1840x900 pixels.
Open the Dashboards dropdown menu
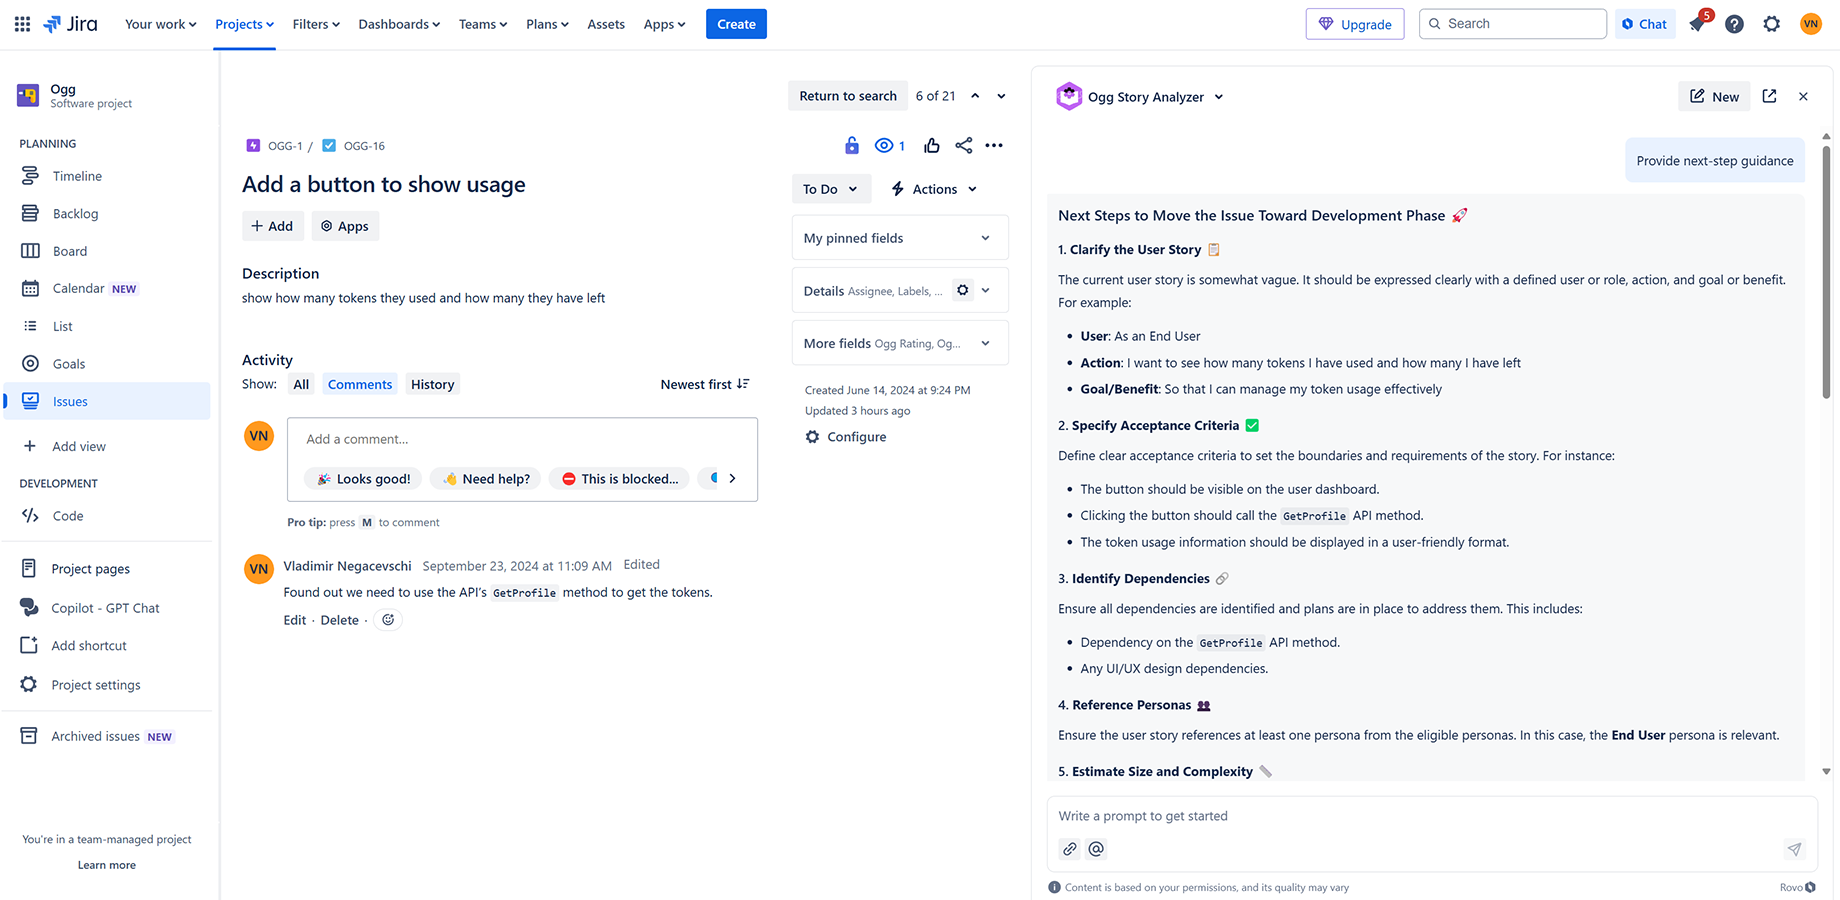pyautogui.click(x=399, y=24)
